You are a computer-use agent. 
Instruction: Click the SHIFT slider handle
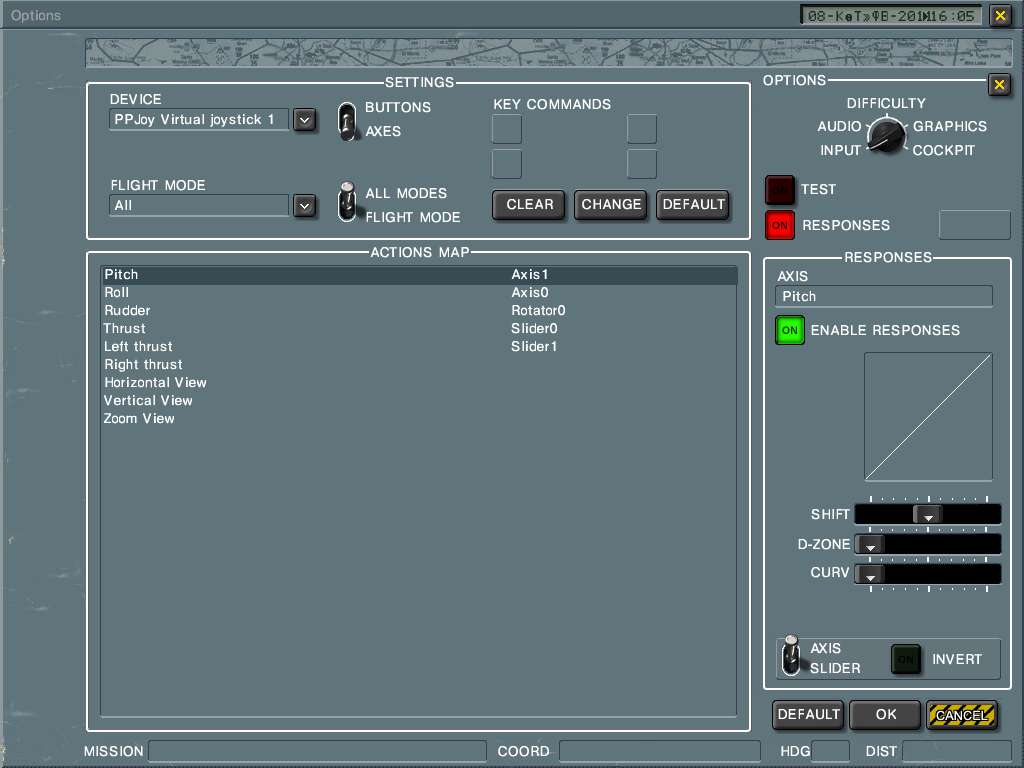[928, 515]
